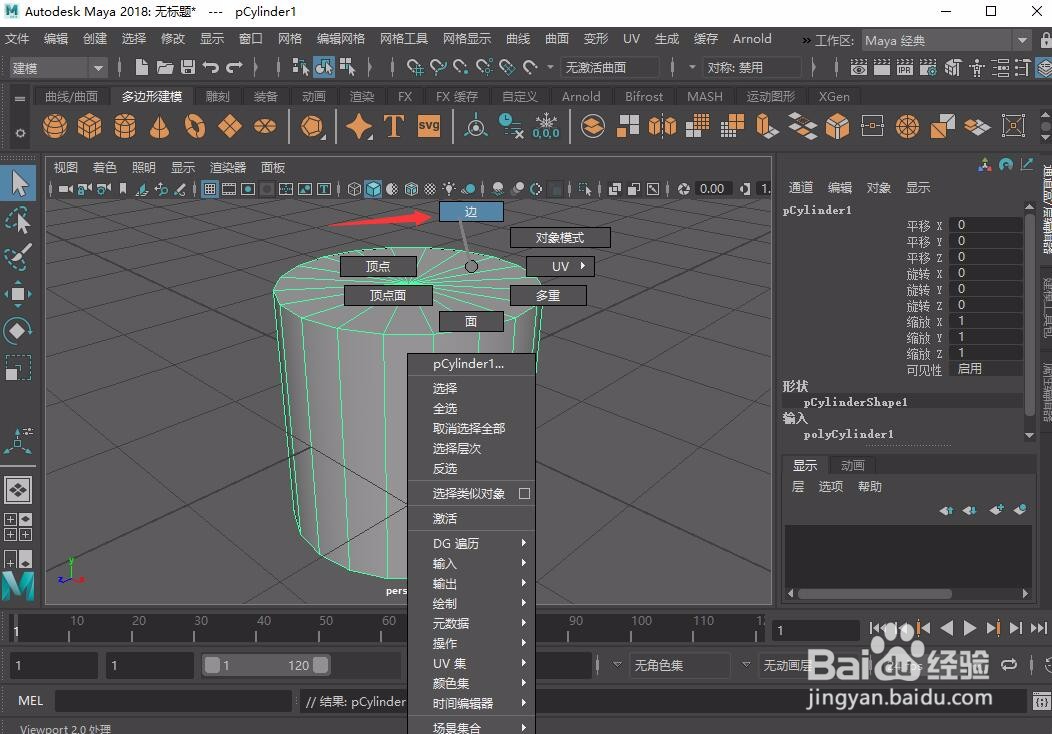Open the Maya 经典 workspace dropdown

click(945, 40)
